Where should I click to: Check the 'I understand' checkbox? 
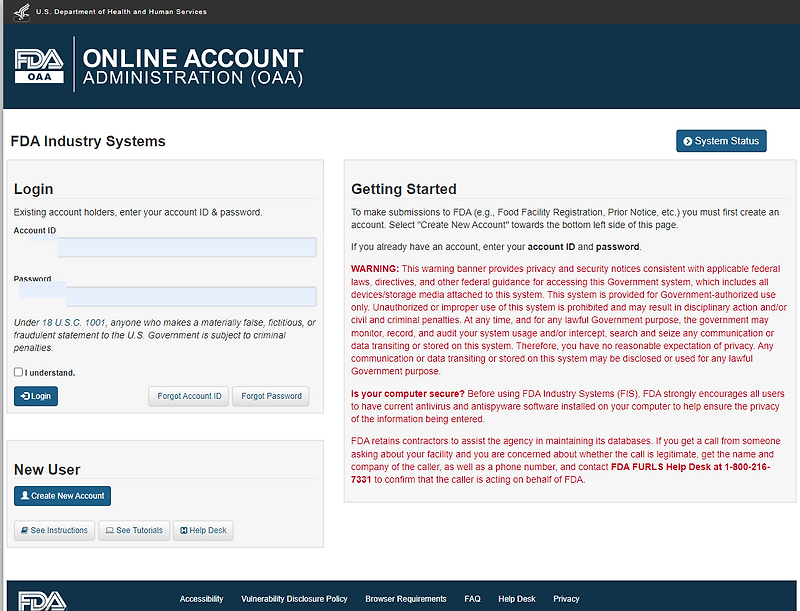[18, 372]
